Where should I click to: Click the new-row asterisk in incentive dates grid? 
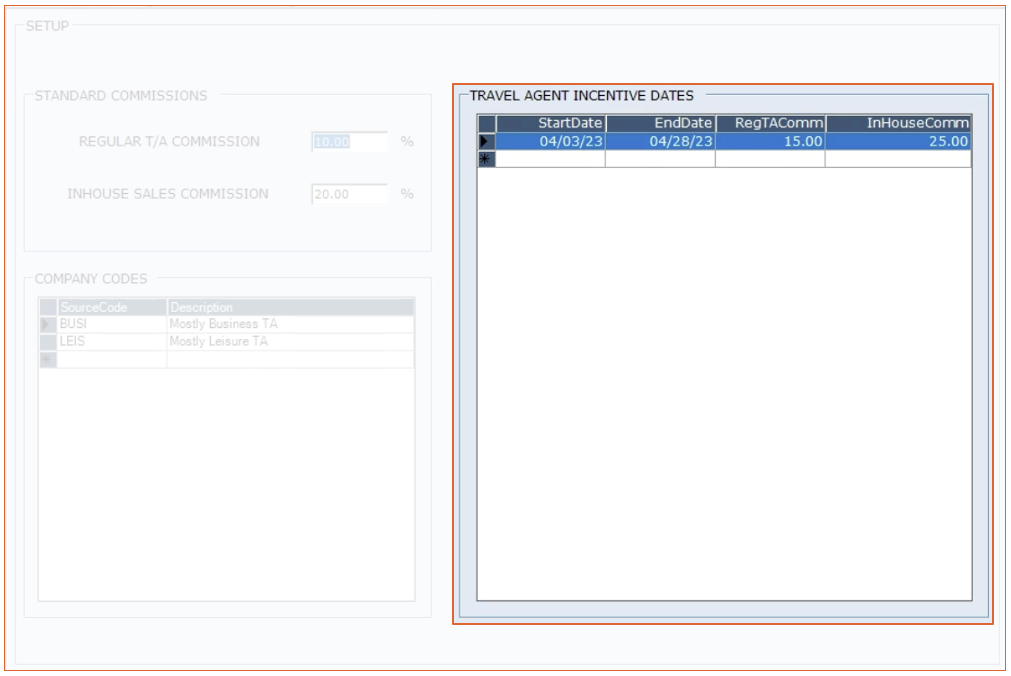[487, 159]
